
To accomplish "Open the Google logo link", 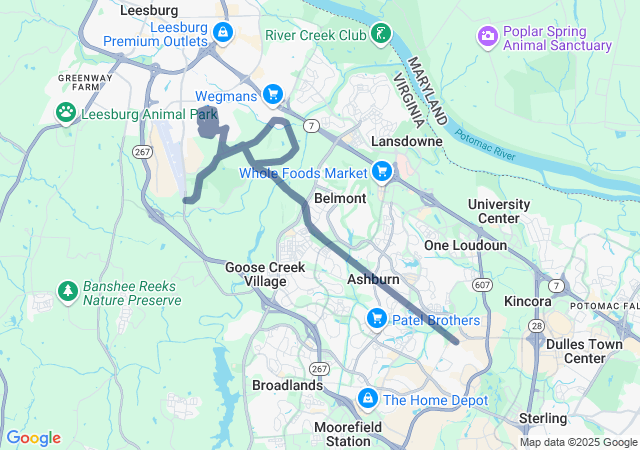I will 34,438.
